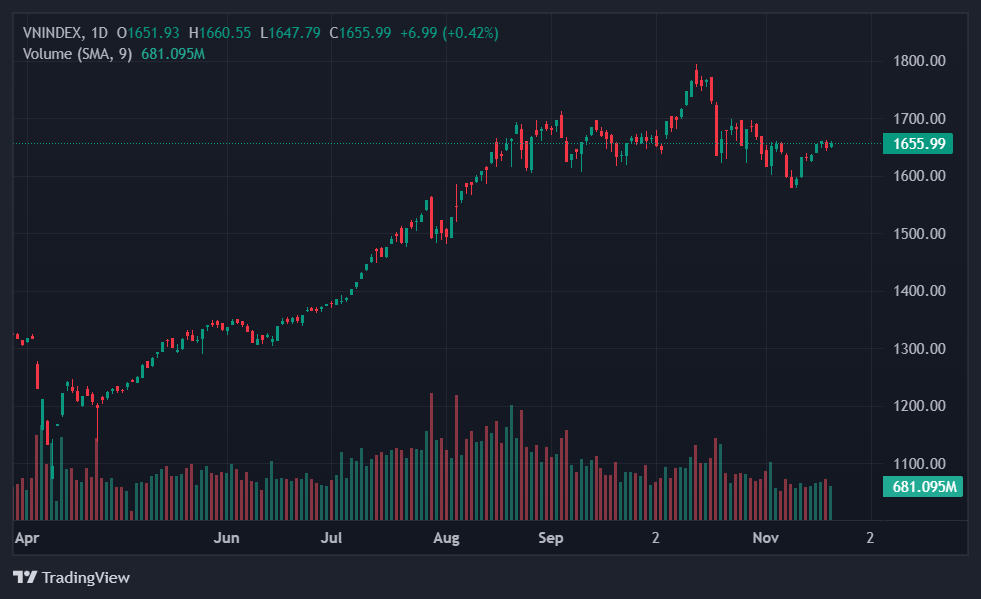
Task: Select the Apr label on time axis
Action: 26,538
